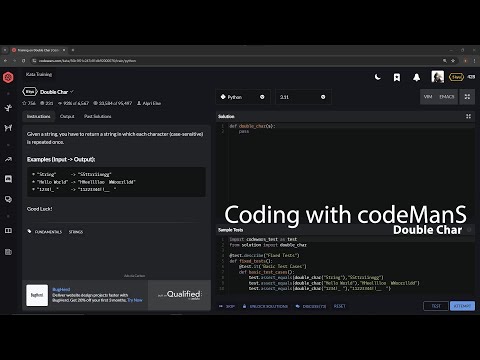The width and height of the screenshot is (480, 360).
Task: Click the RESET button
Action: [339, 306]
